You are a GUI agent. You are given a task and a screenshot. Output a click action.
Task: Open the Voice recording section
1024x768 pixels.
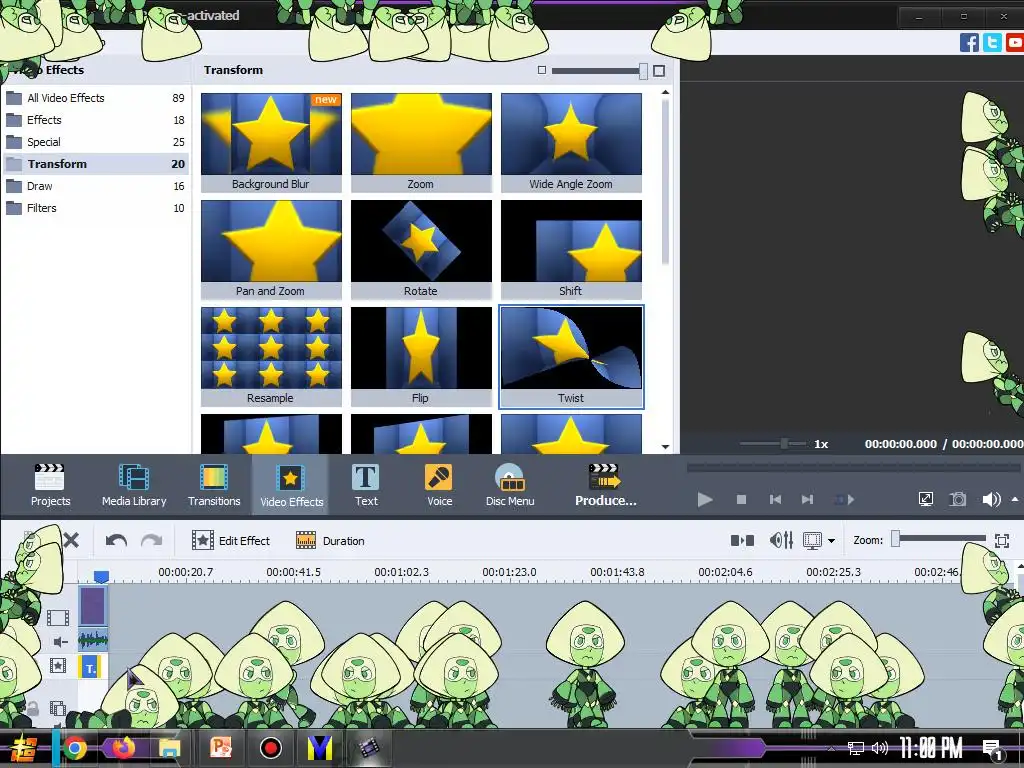click(439, 485)
